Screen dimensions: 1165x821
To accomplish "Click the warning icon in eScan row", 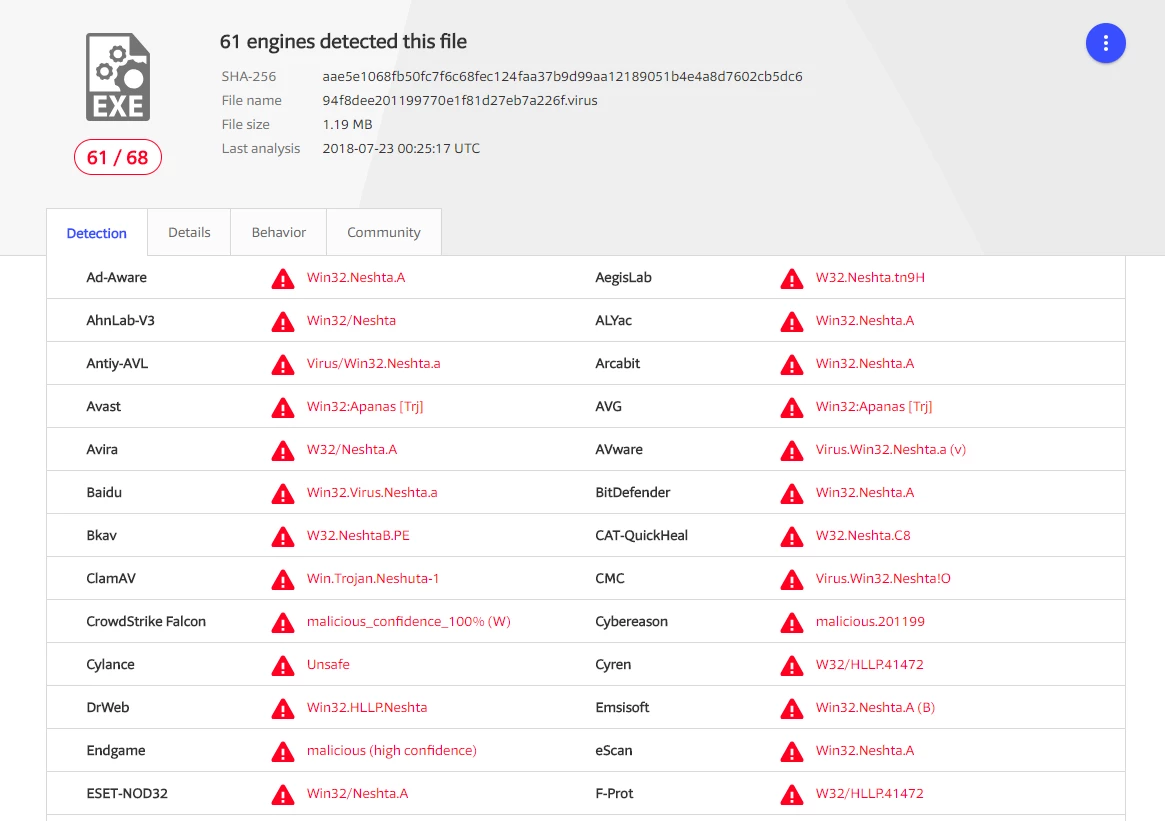I will (791, 752).
